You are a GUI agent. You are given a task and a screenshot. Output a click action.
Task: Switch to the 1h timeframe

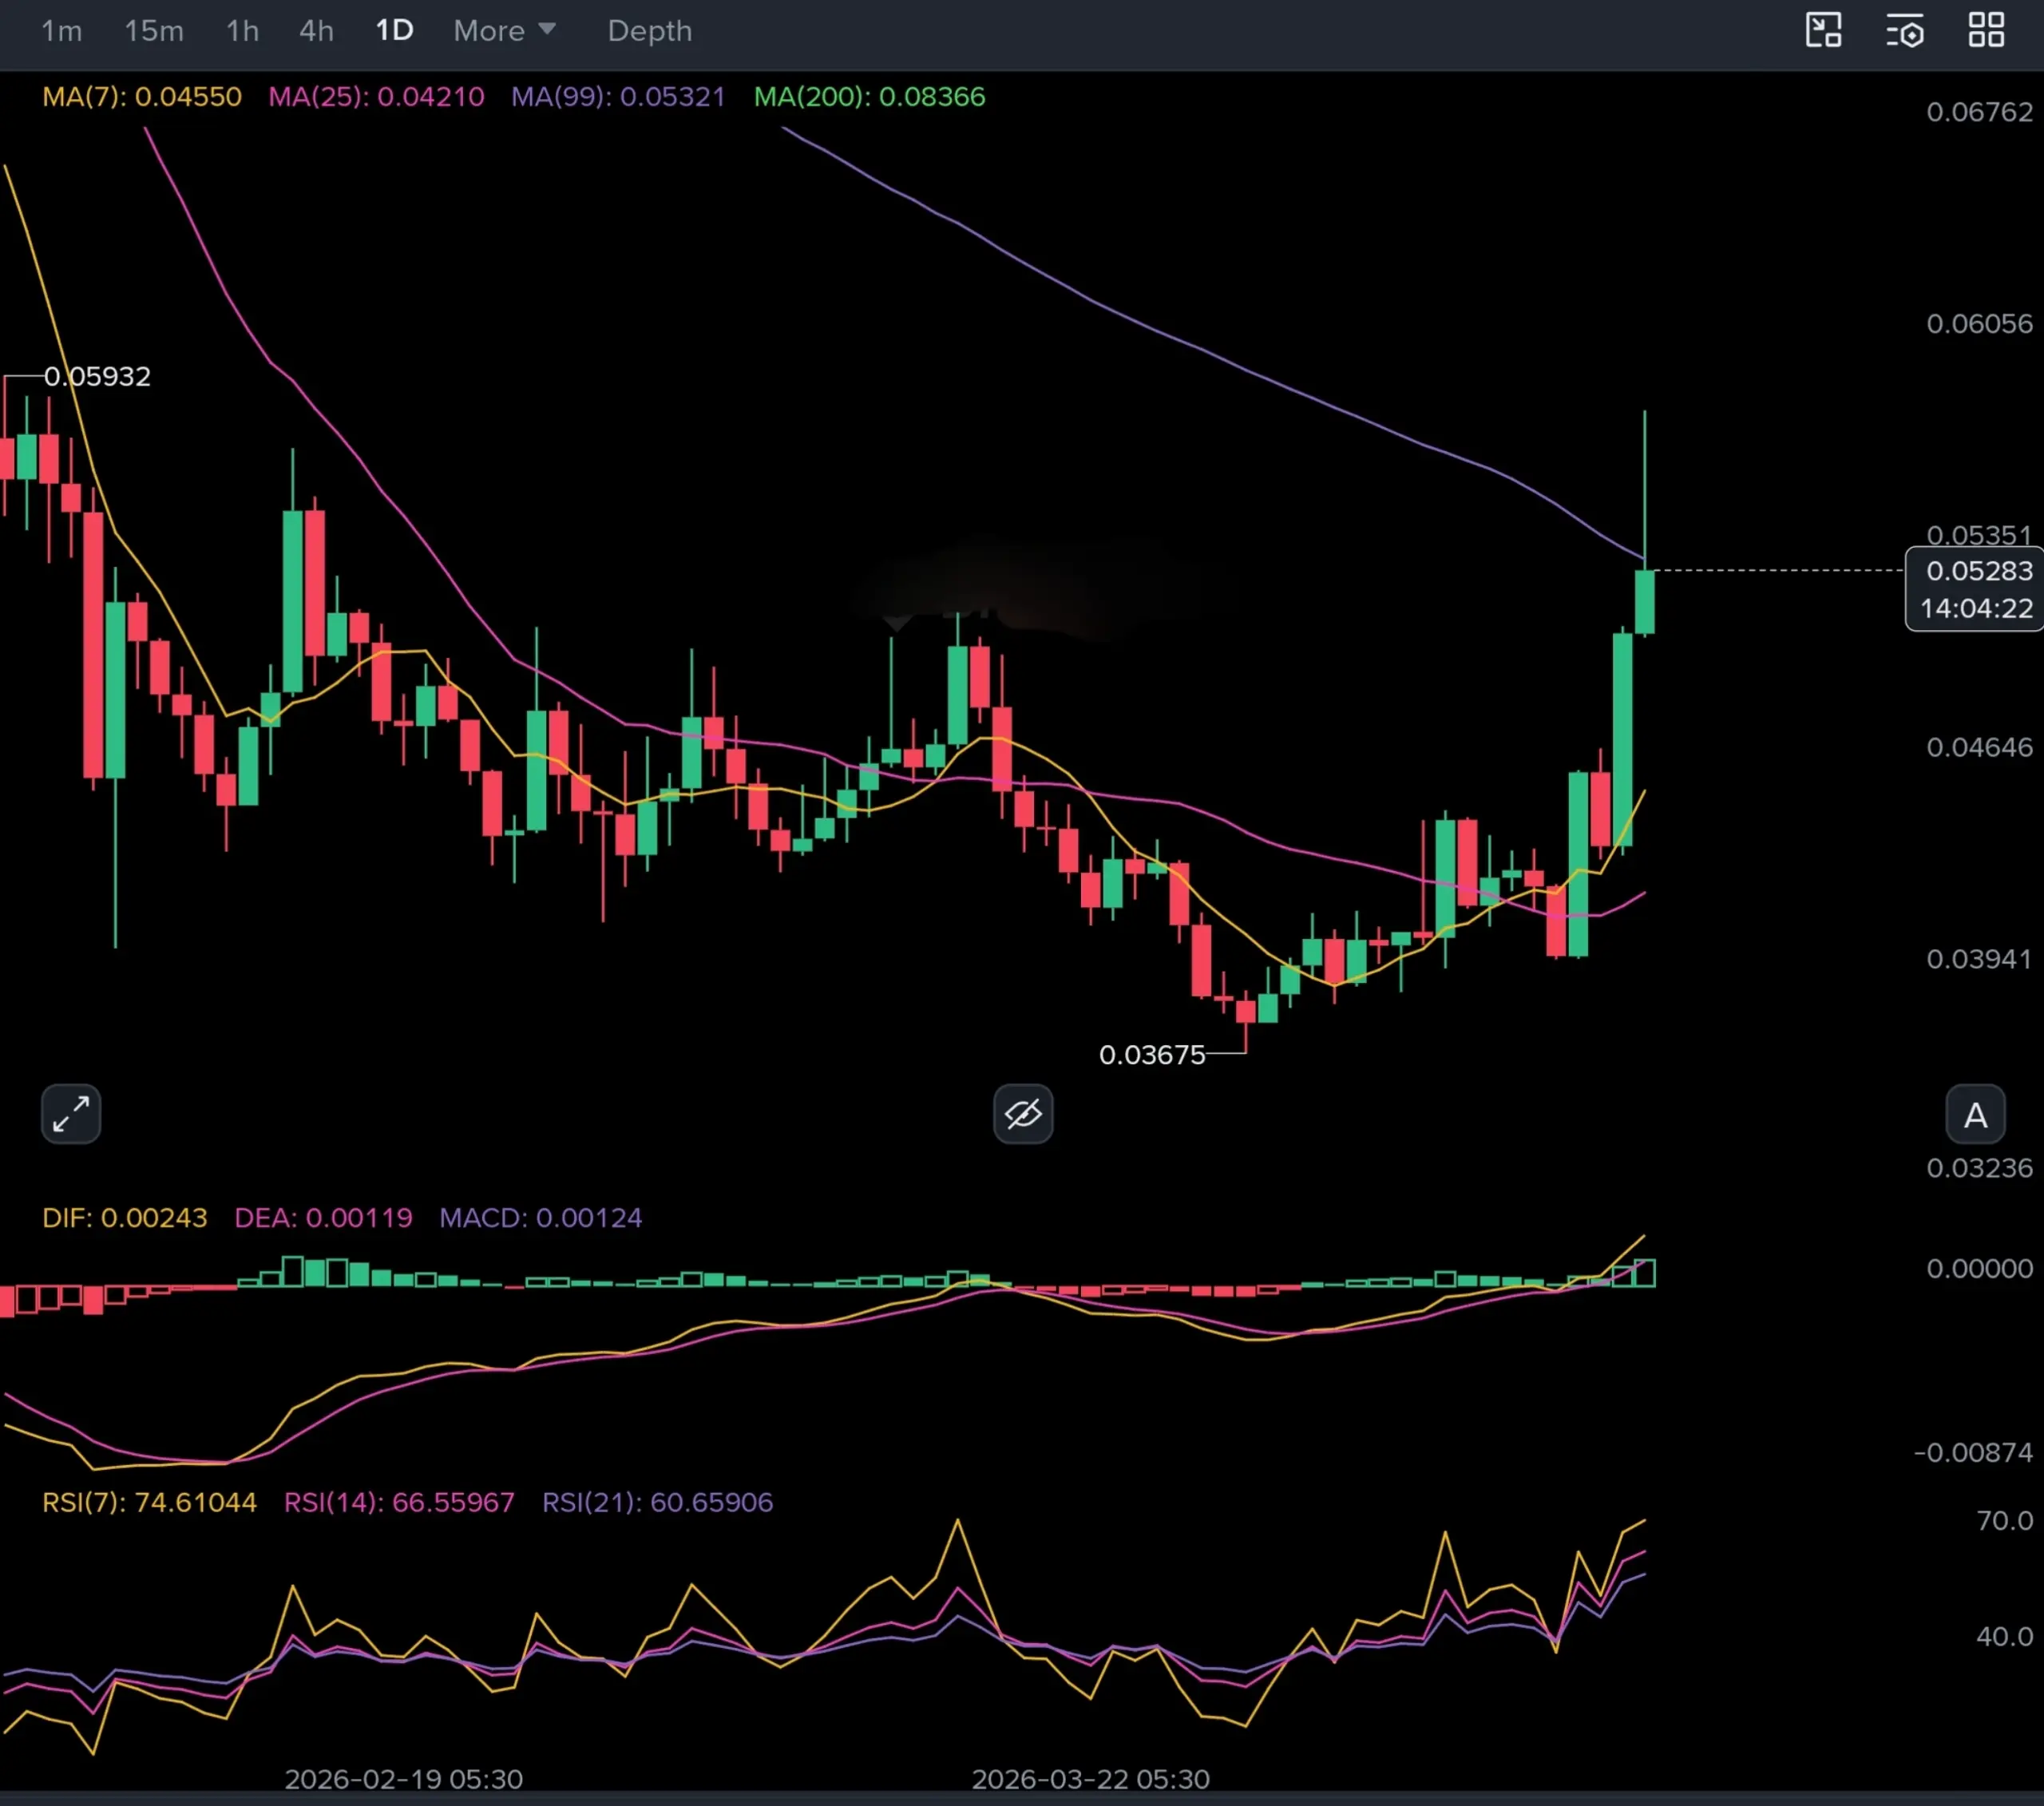coord(242,31)
